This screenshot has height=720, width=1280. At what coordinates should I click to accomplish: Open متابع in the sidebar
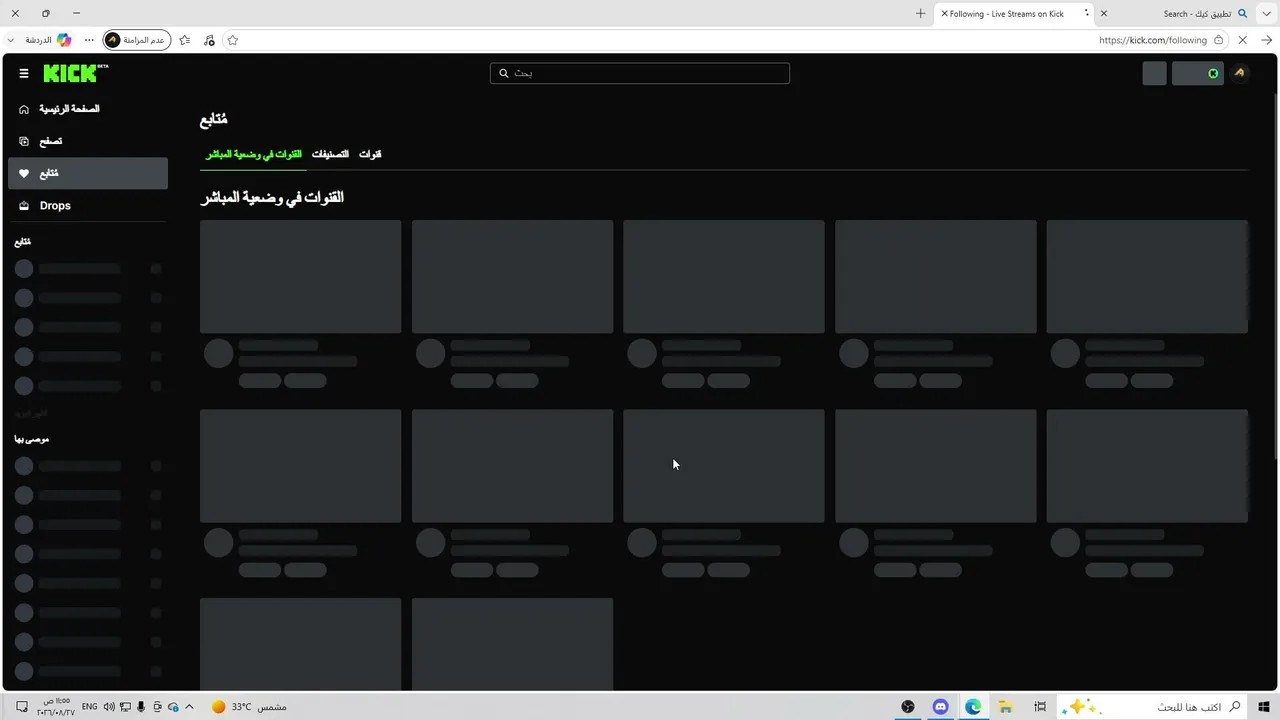point(88,173)
